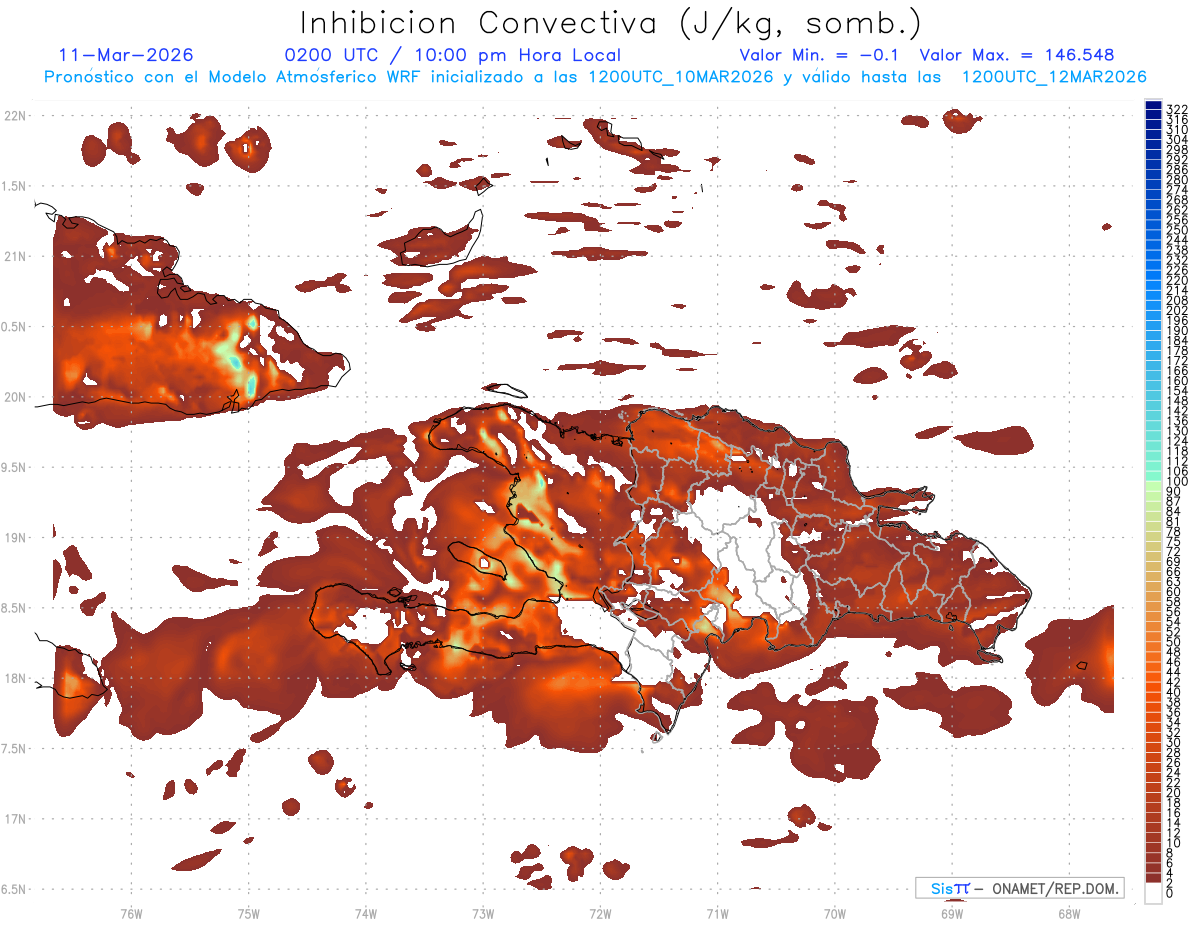The image size is (1200, 927).
Task: Click the '70W' longitude label
Action: click(835, 913)
